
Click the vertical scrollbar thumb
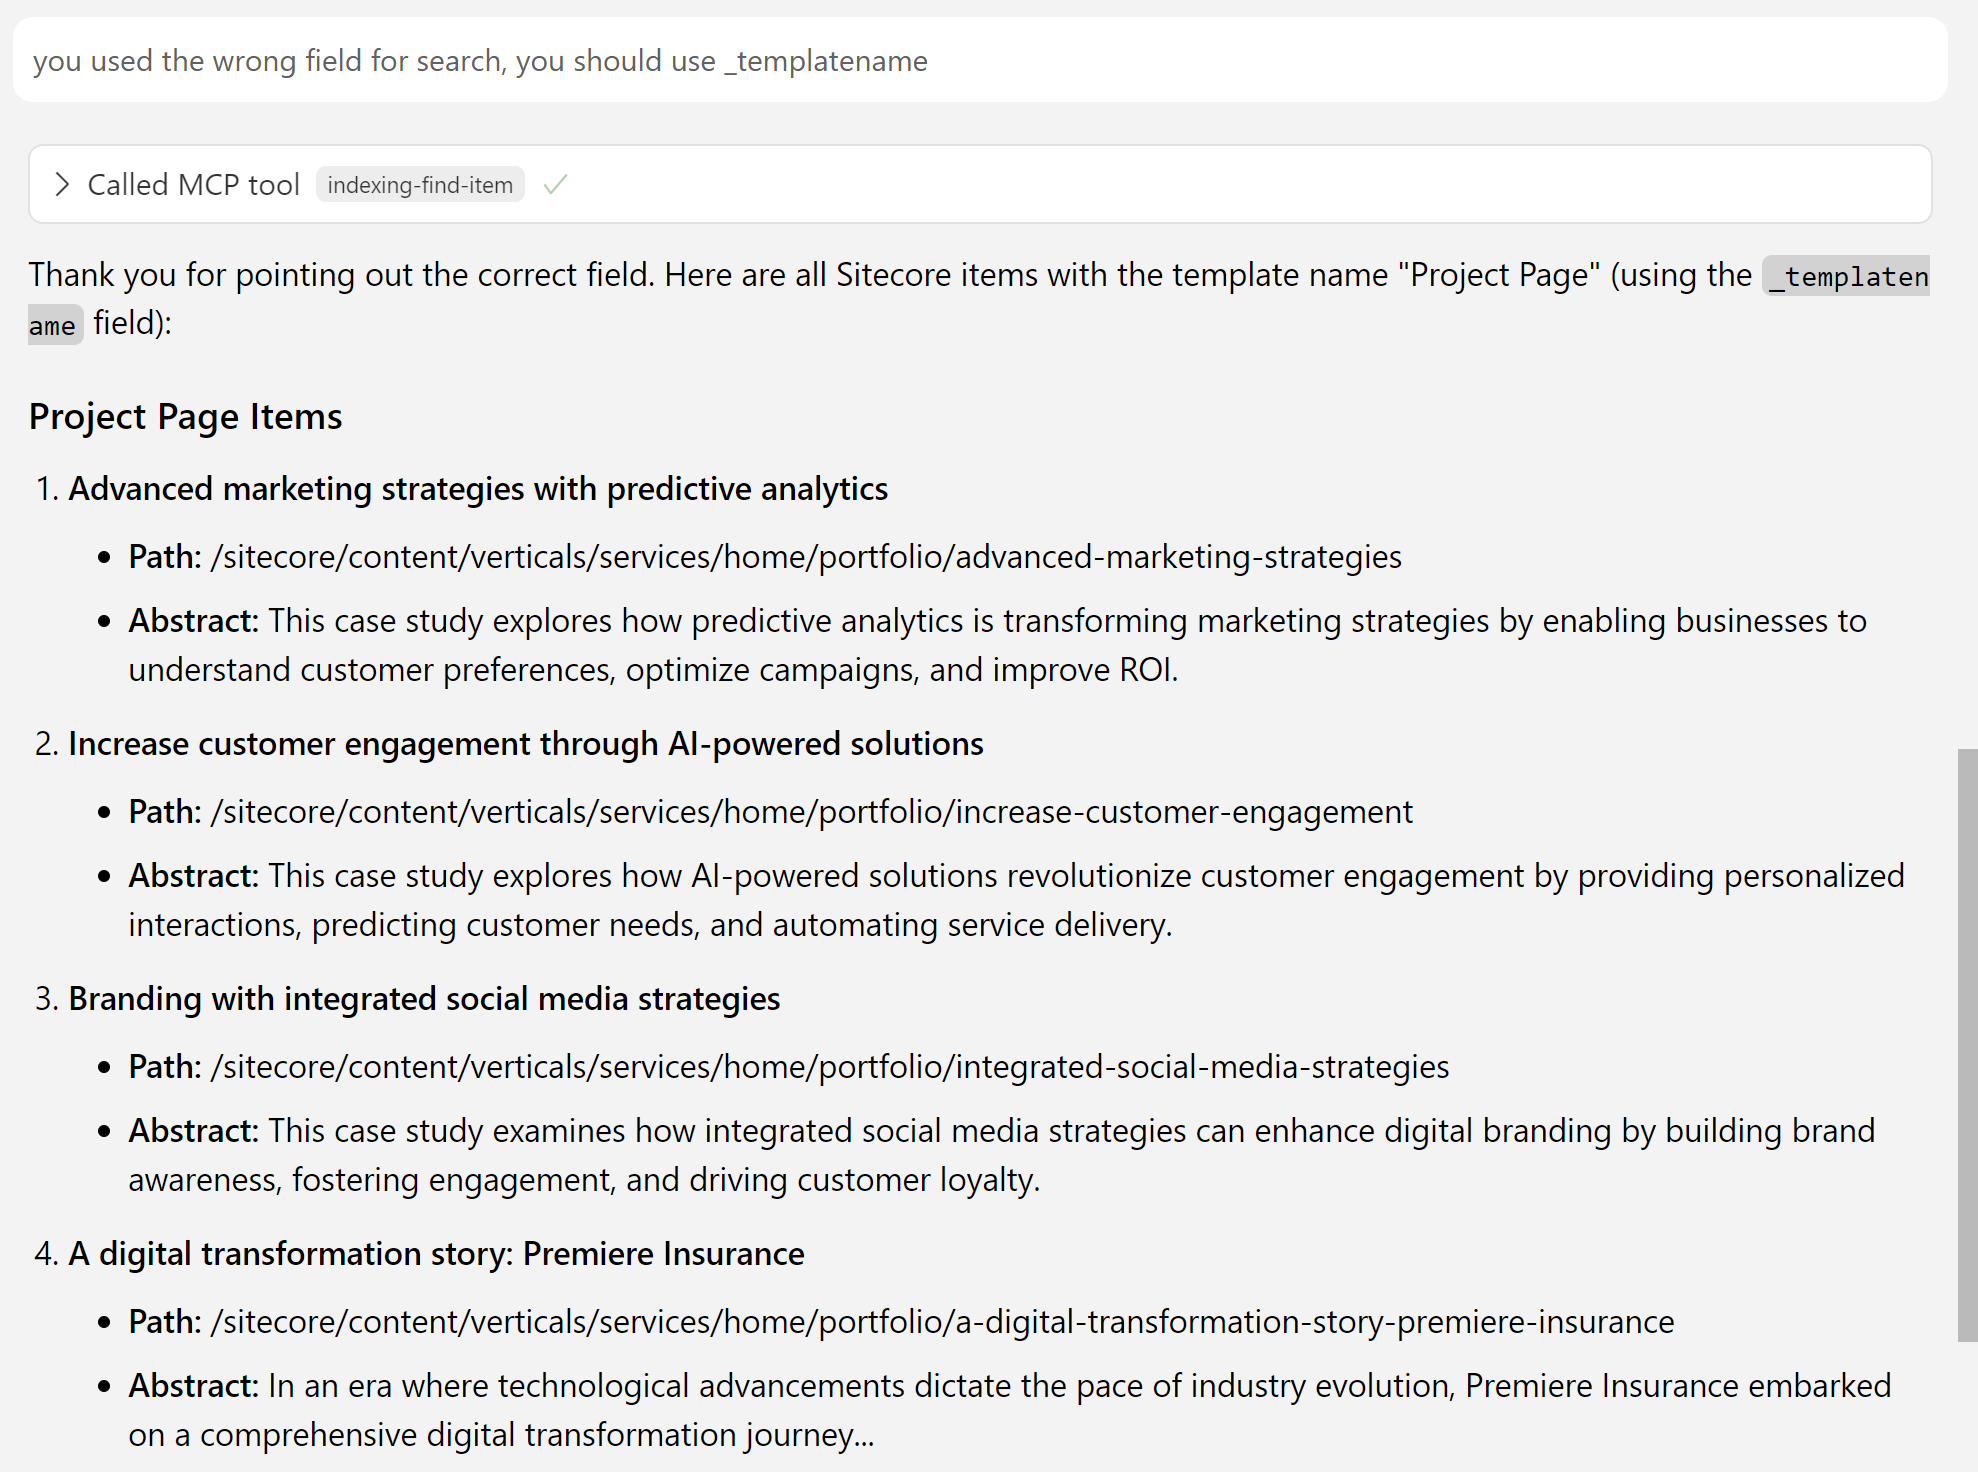1967,1044
